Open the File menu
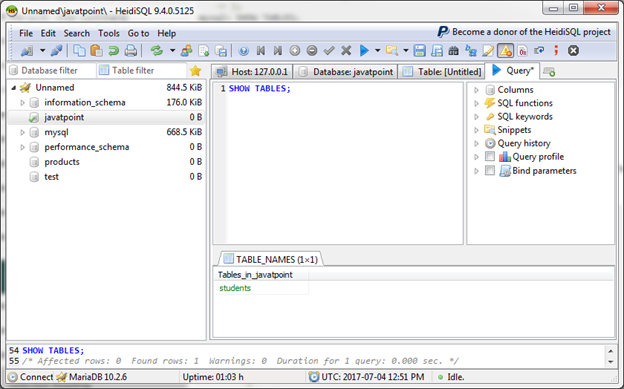This screenshot has height=389, width=624. tap(26, 33)
